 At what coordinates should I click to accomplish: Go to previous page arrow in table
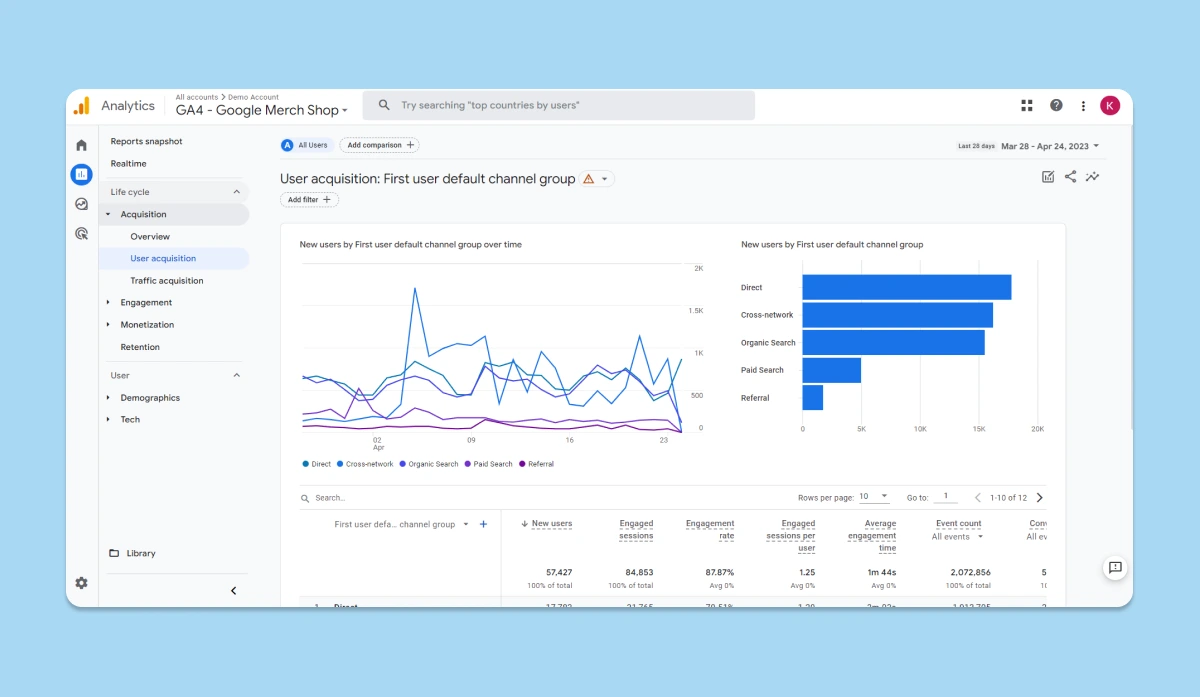click(x=978, y=497)
